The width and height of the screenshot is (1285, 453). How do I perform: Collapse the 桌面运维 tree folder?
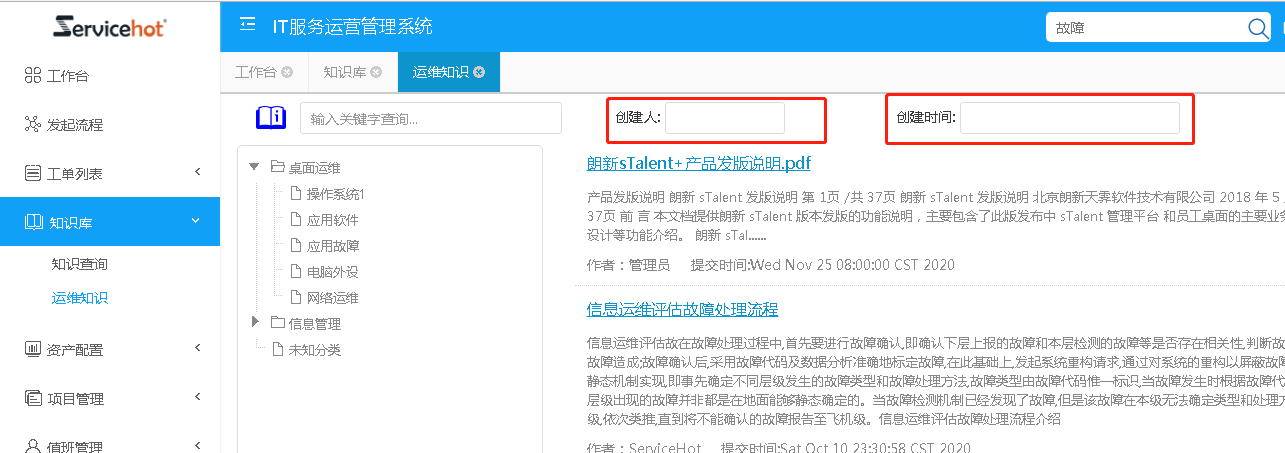coord(254,167)
